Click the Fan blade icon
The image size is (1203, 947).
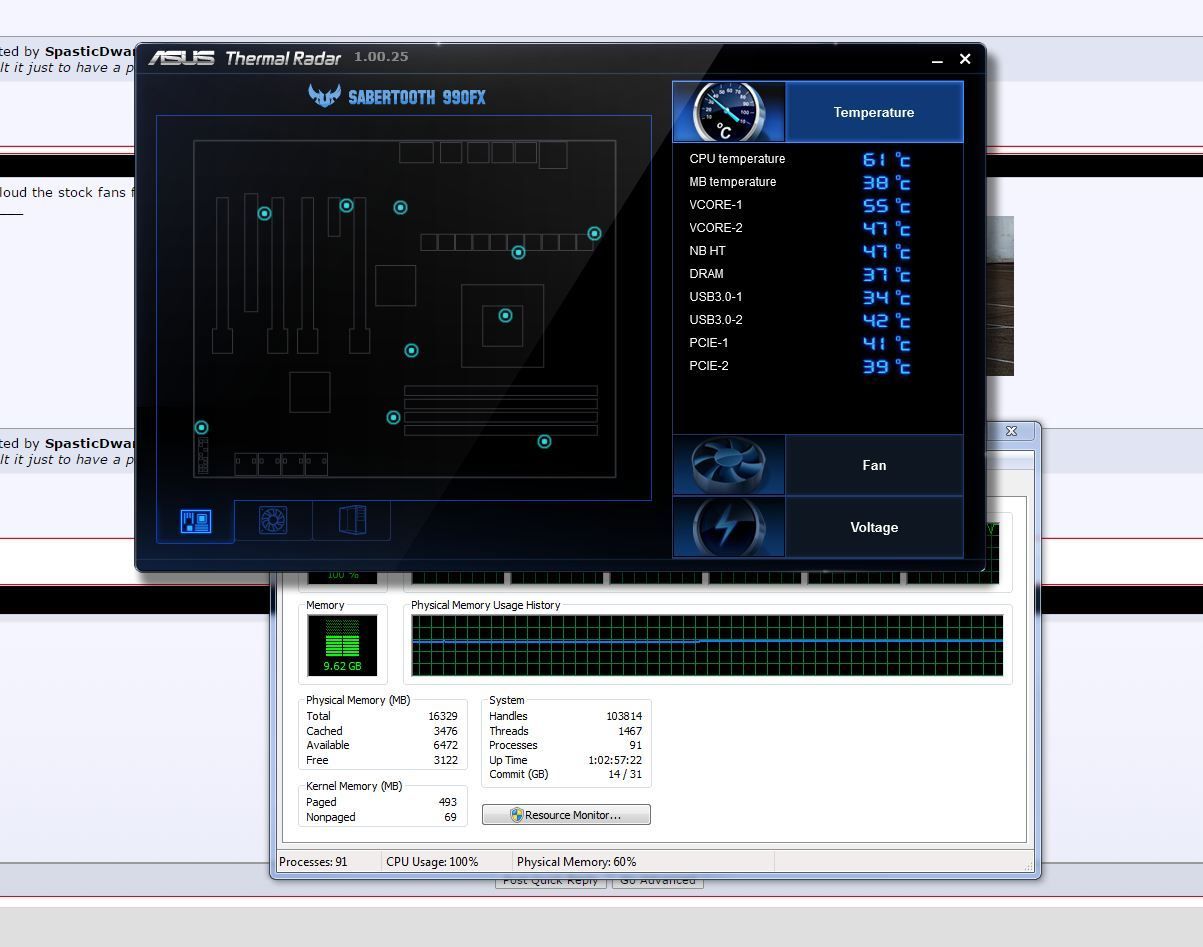pyautogui.click(x=729, y=465)
